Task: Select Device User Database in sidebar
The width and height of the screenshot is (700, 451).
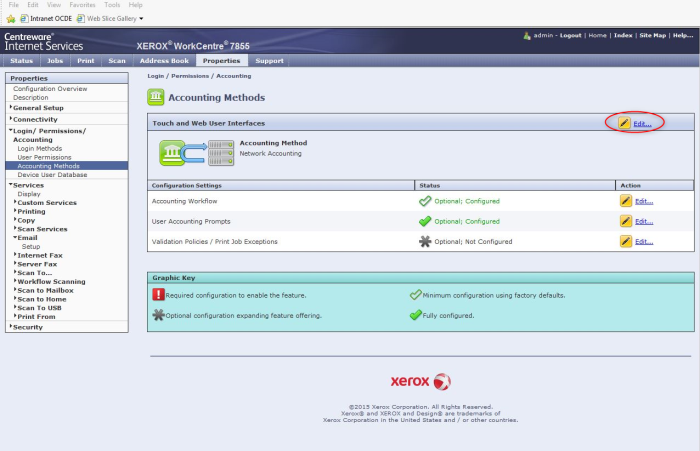Action: [x=52, y=175]
